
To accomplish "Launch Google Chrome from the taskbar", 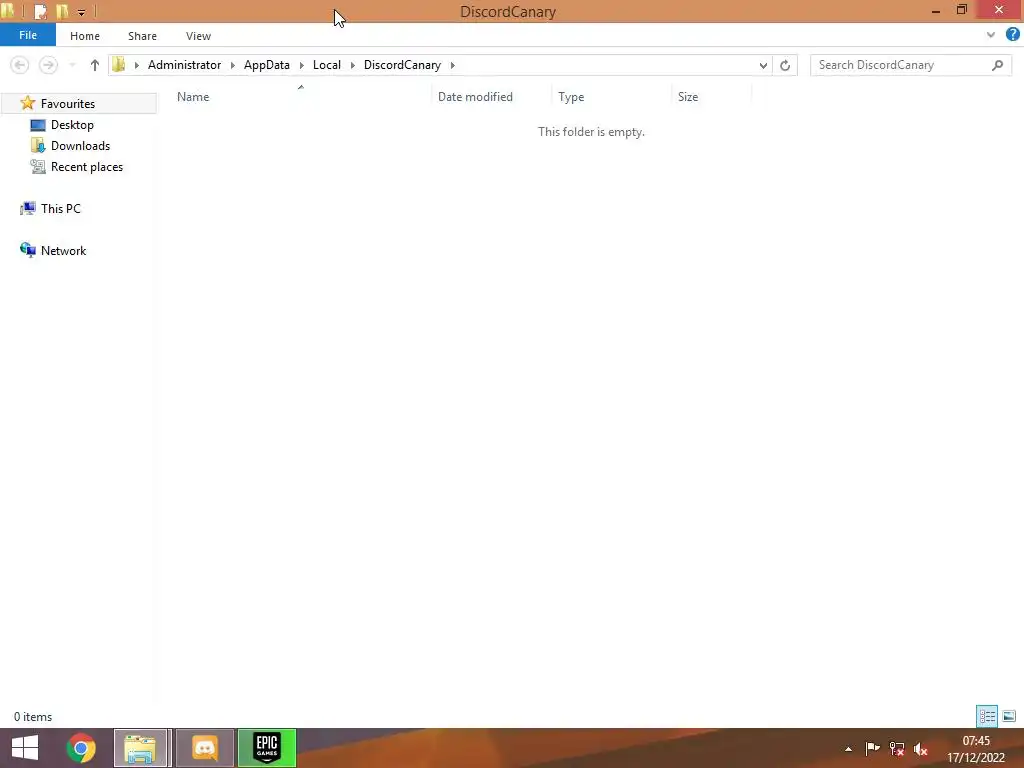I will point(81,748).
